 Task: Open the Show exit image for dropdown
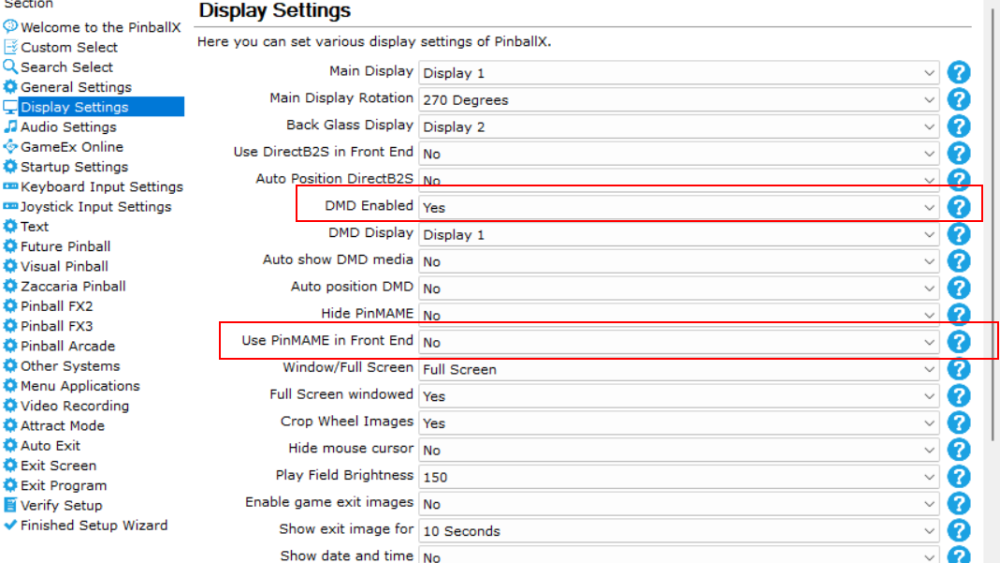(x=679, y=530)
